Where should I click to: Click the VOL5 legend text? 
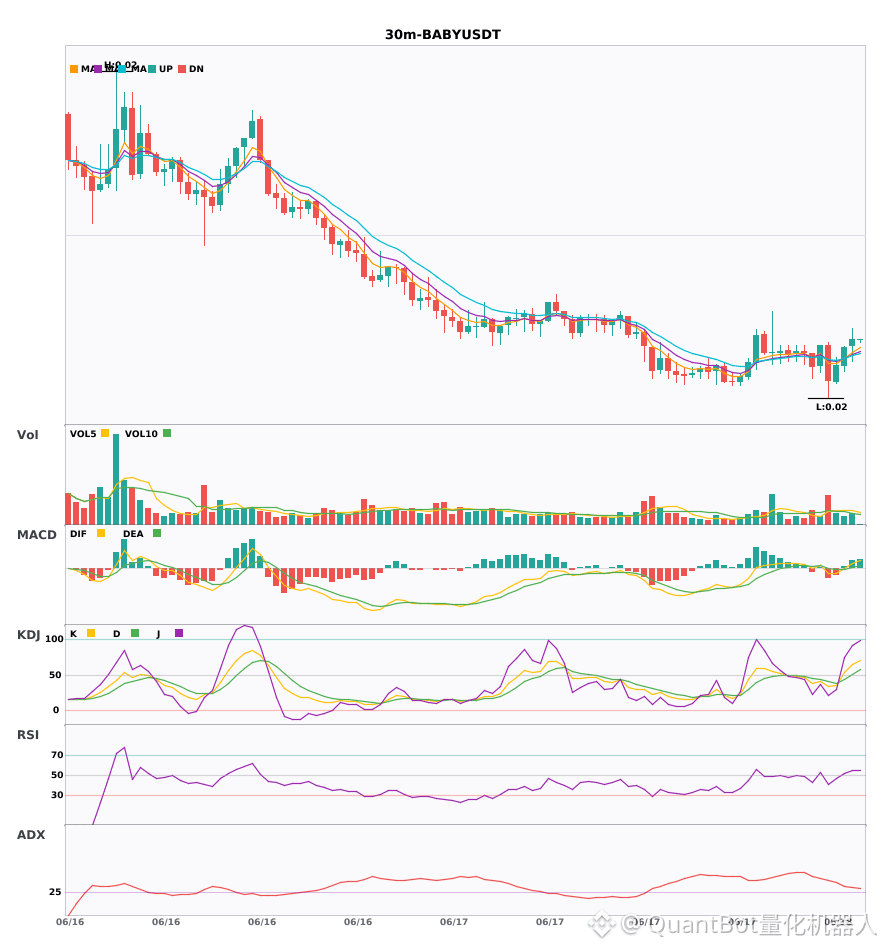pyautogui.click(x=83, y=434)
